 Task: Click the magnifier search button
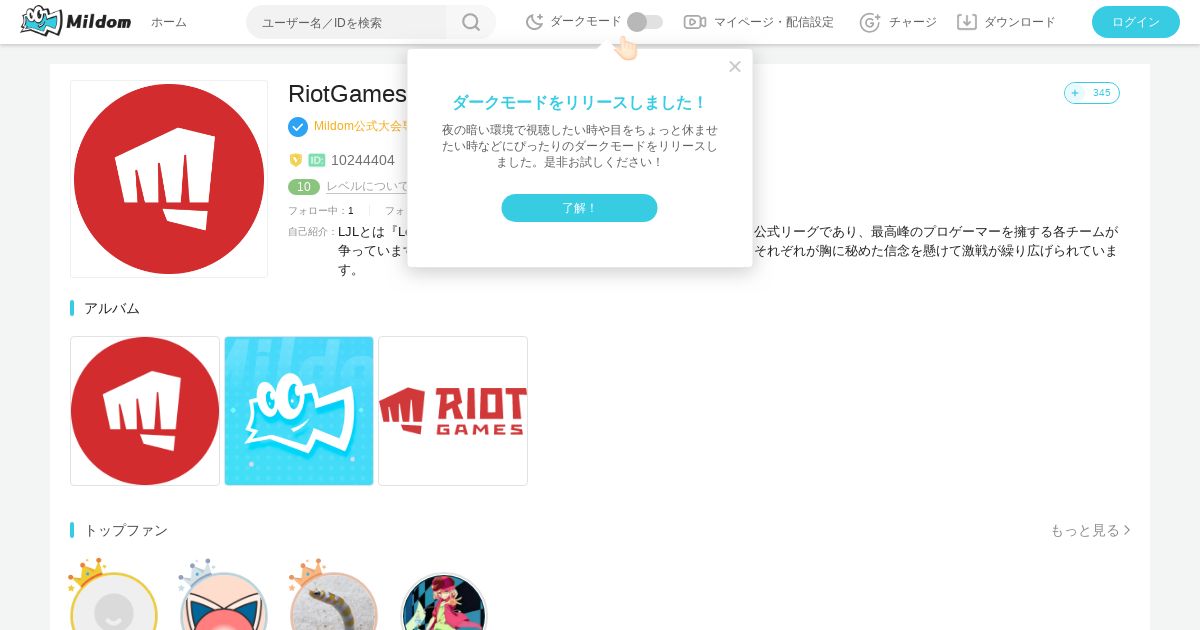(471, 22)
